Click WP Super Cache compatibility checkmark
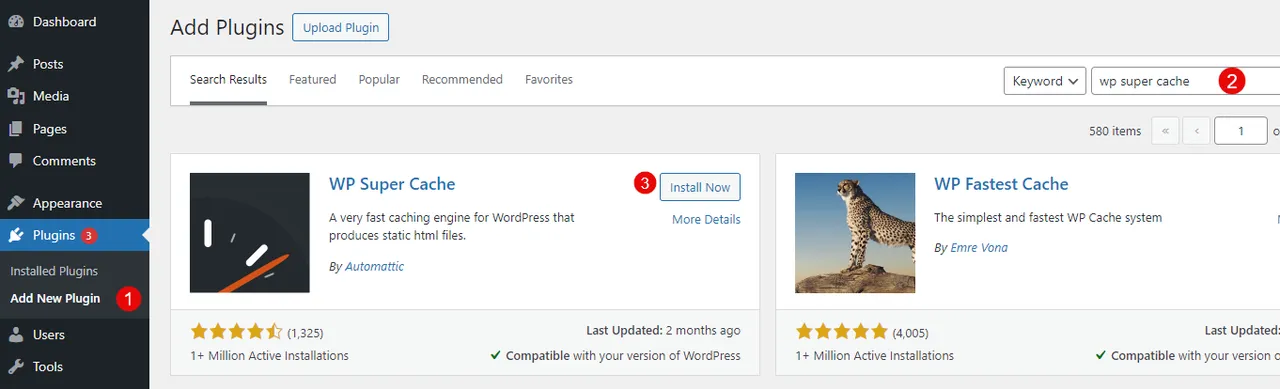The width and height of the screenshot is (1280, 389). tap(496, 355)
